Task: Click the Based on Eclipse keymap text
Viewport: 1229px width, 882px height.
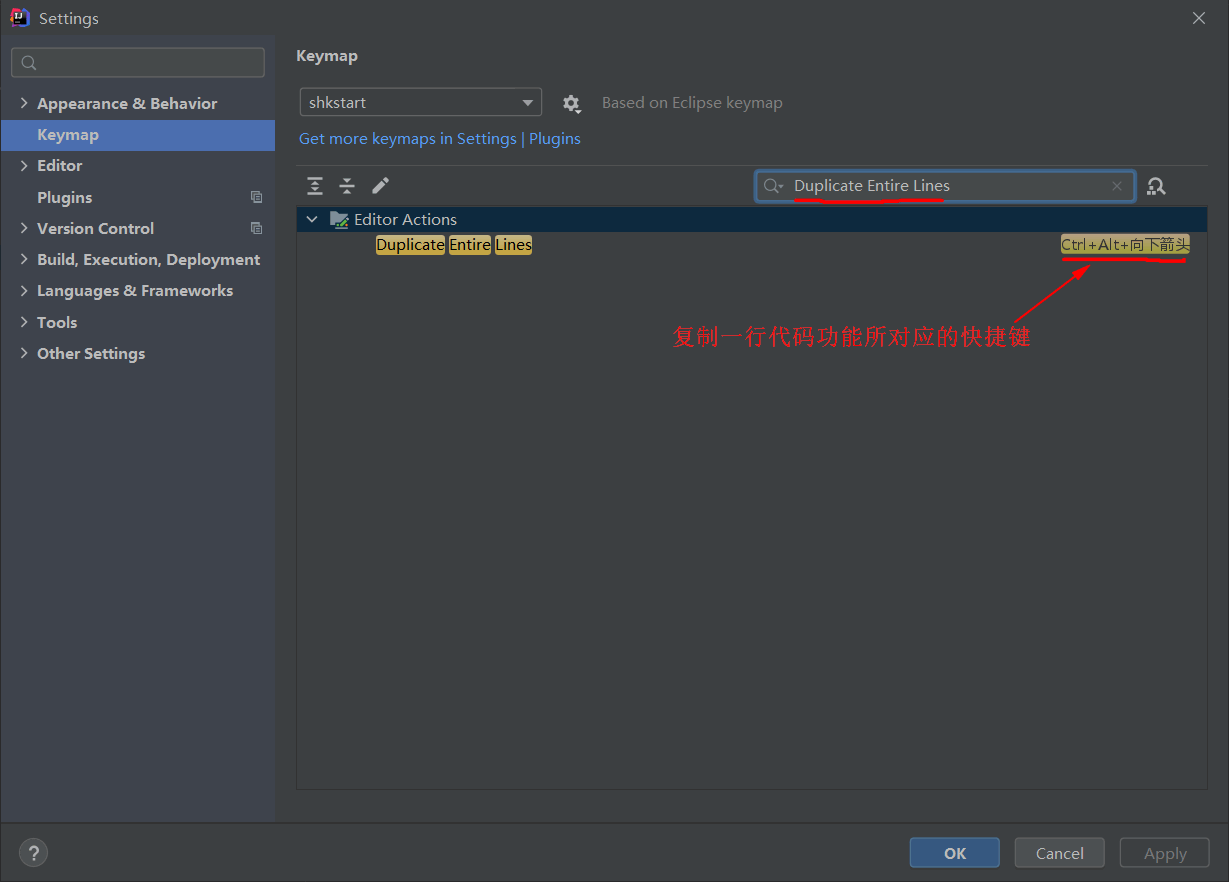Action: pos(692,103)
